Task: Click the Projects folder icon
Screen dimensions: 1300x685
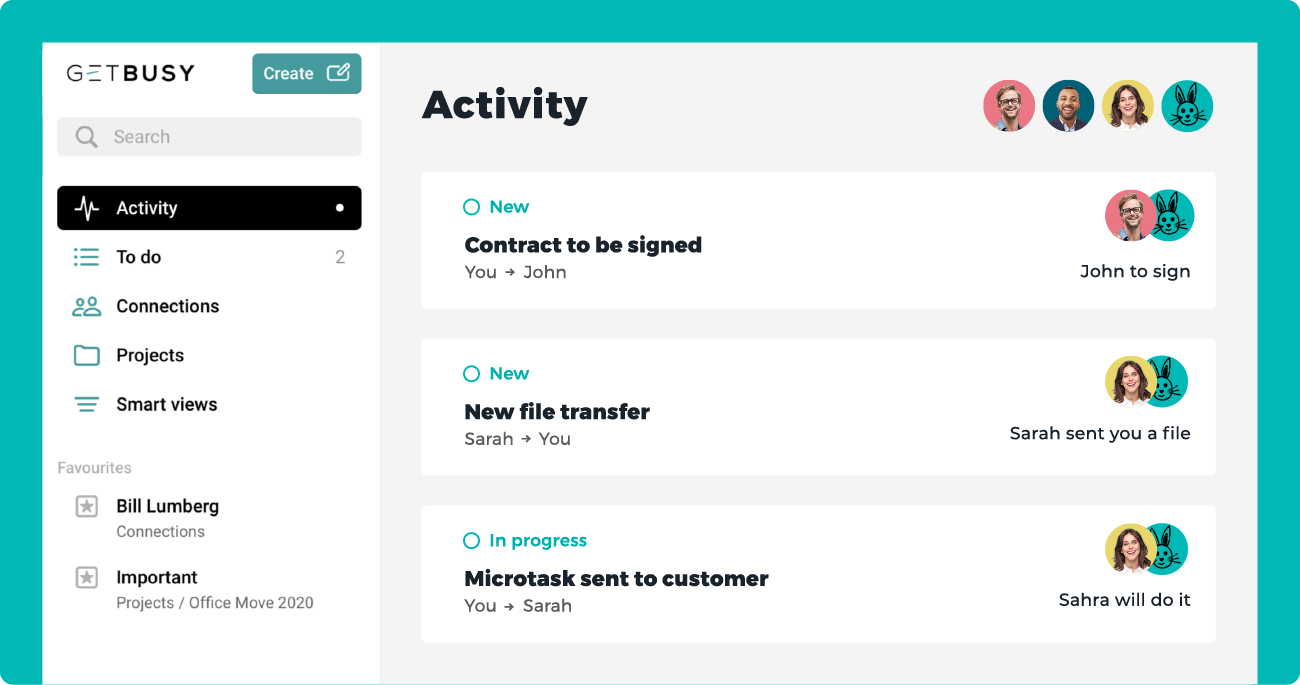Action: [86, 355]
